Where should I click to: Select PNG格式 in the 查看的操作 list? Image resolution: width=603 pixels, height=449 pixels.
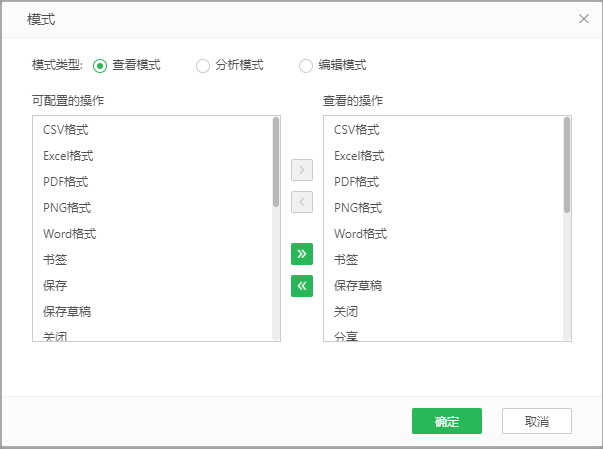[x=357, y=208]
